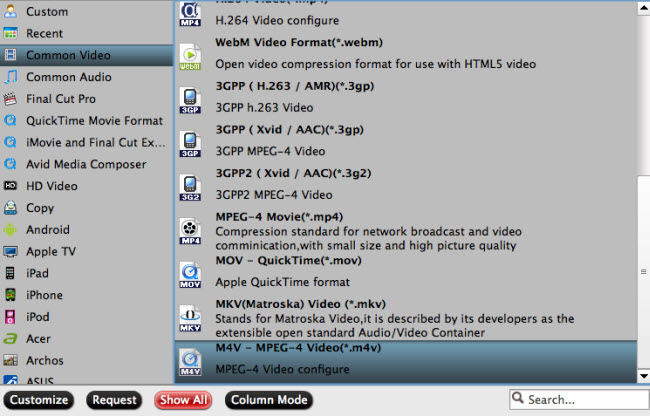Click the Recent category icon
Image resolution: width=650 pixels, height=416 pixels.
tap(10, 33)
